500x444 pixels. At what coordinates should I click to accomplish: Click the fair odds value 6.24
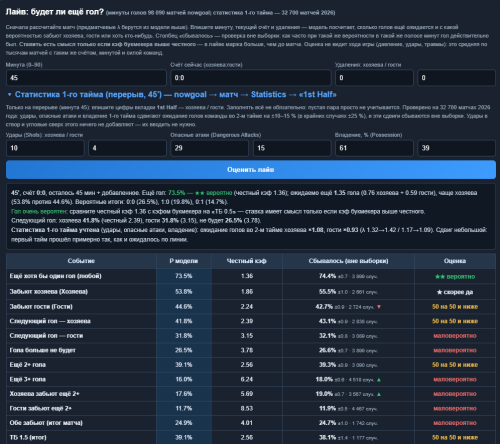click(x=247, y=379)
